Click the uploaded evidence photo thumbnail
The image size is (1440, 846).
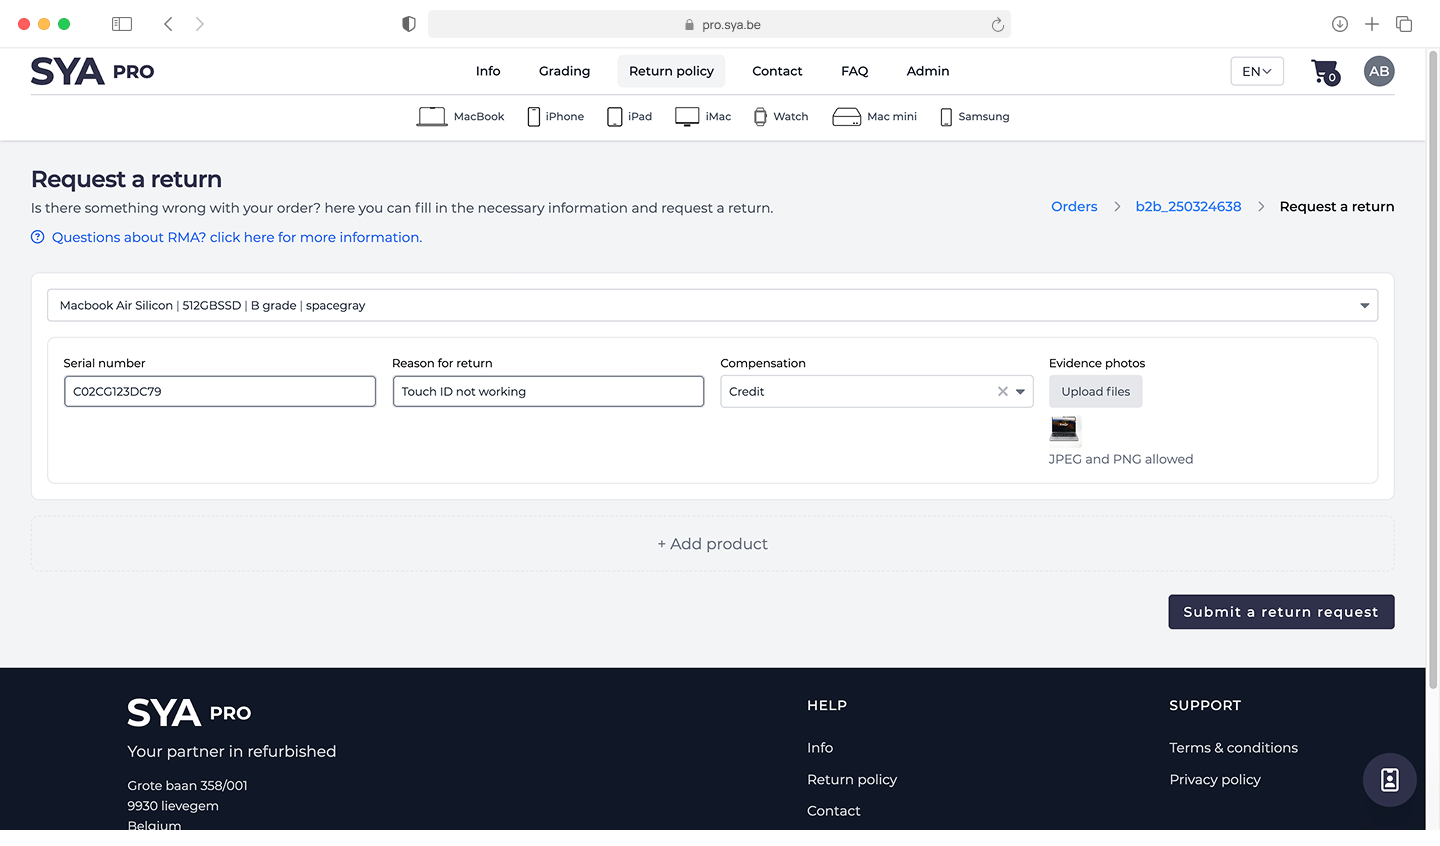coord(1064,429)
